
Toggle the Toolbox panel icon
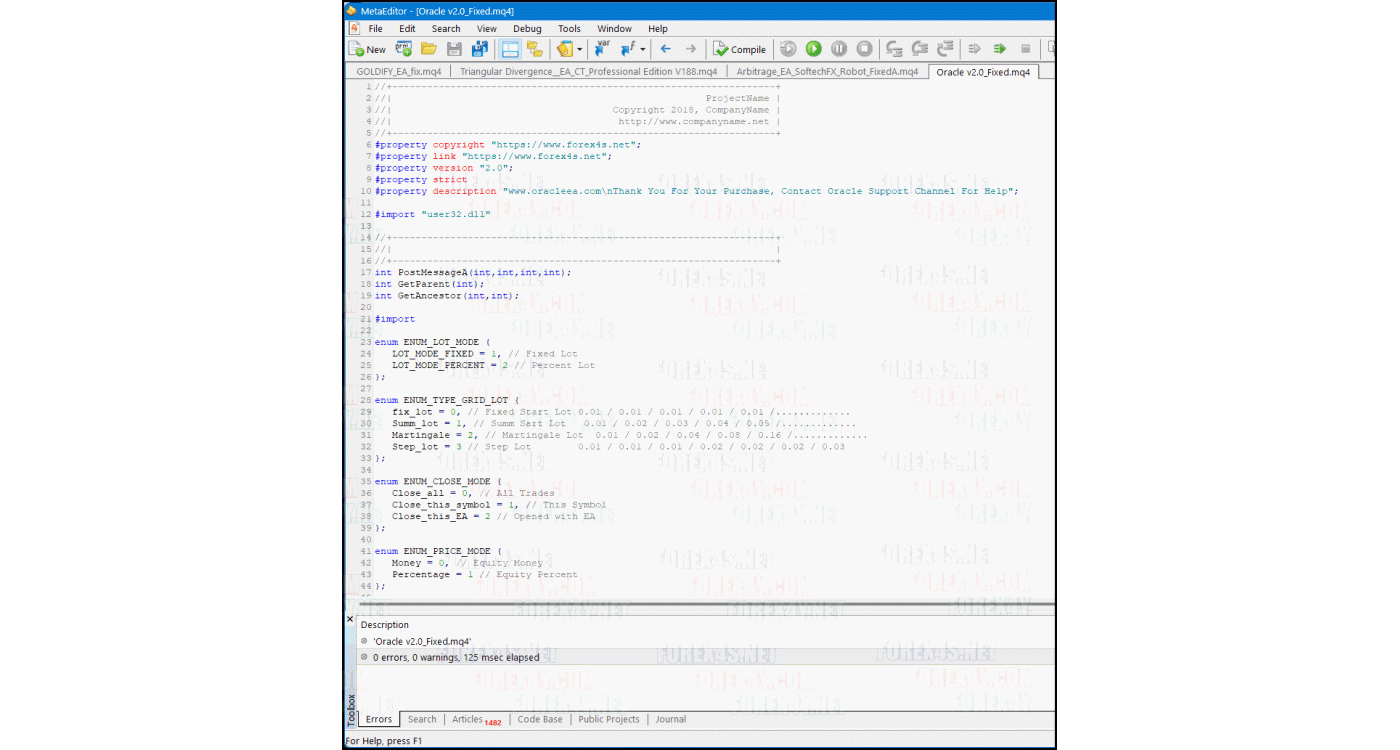534,49
